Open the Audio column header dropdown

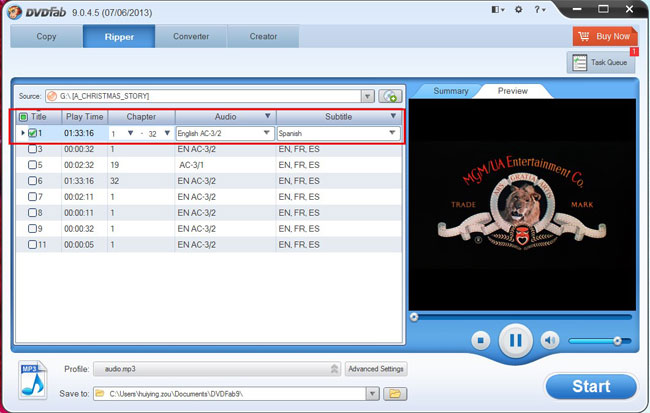(268, 116)
